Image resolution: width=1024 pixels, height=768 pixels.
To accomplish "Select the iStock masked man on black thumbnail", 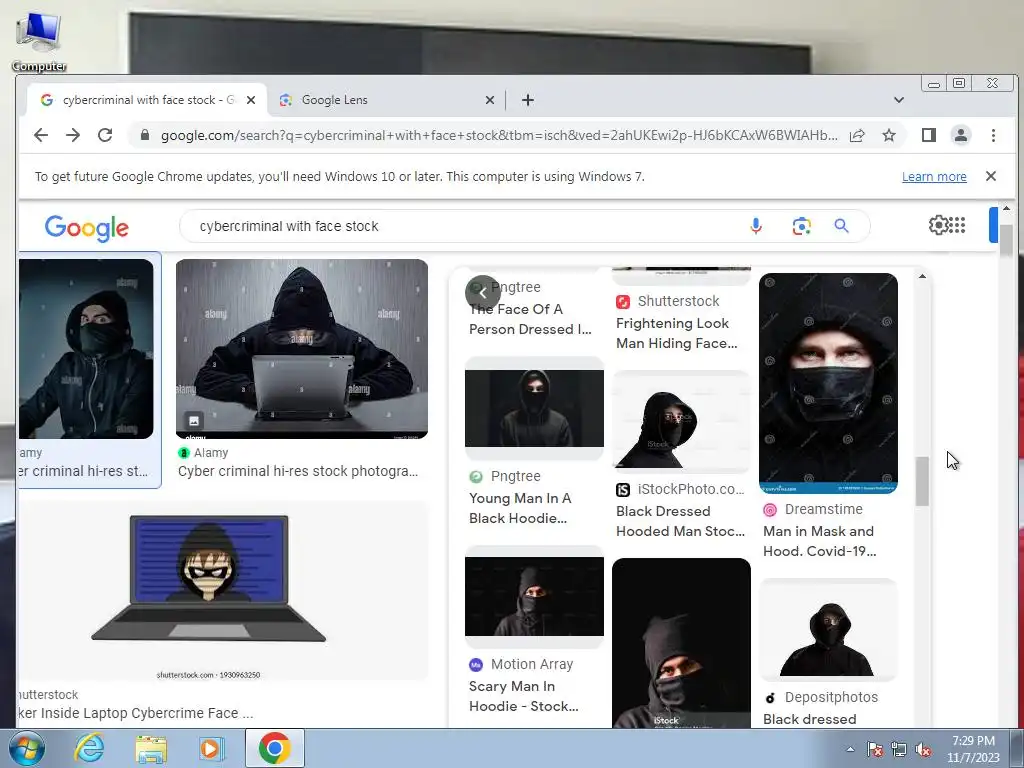I will click(x=681, y=643).
